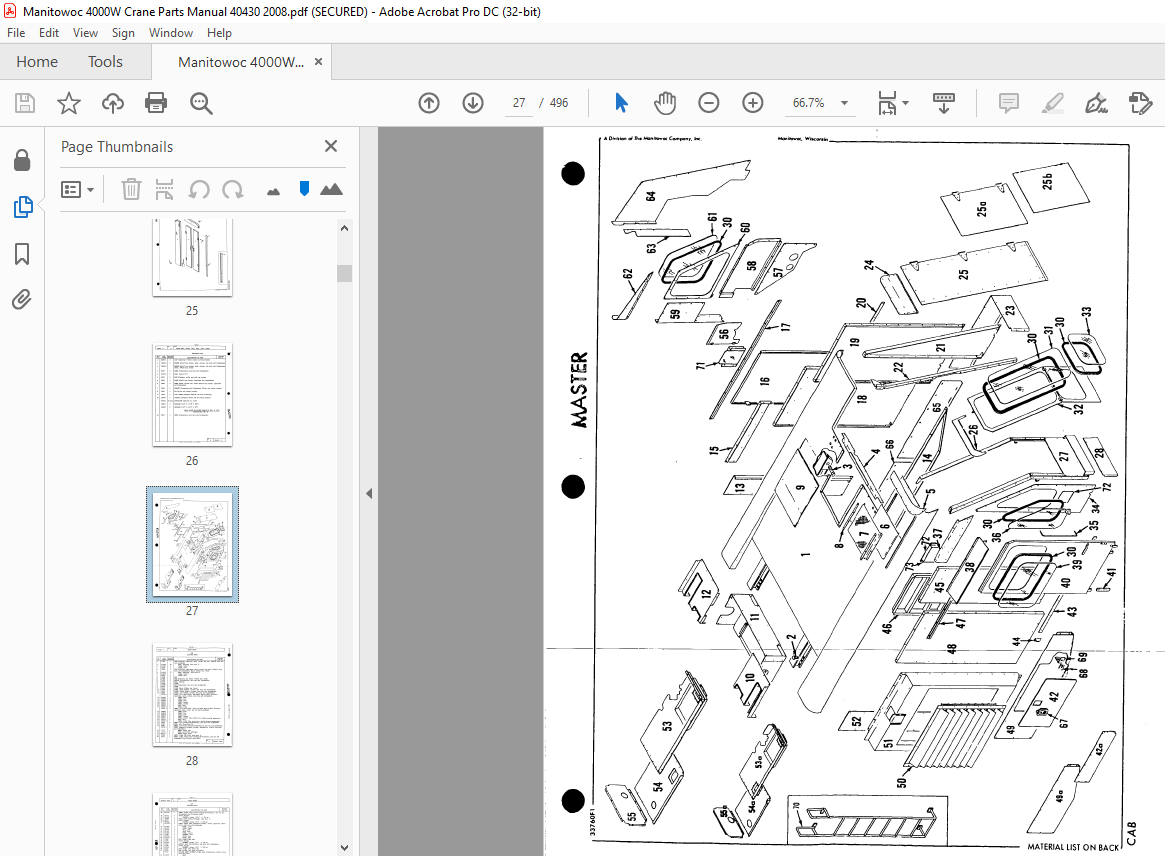Image resolution: width=1165 pixels, height=856 pixels.
Task: Click the thumbnails scrollbar handle
Action: [344, 273]
